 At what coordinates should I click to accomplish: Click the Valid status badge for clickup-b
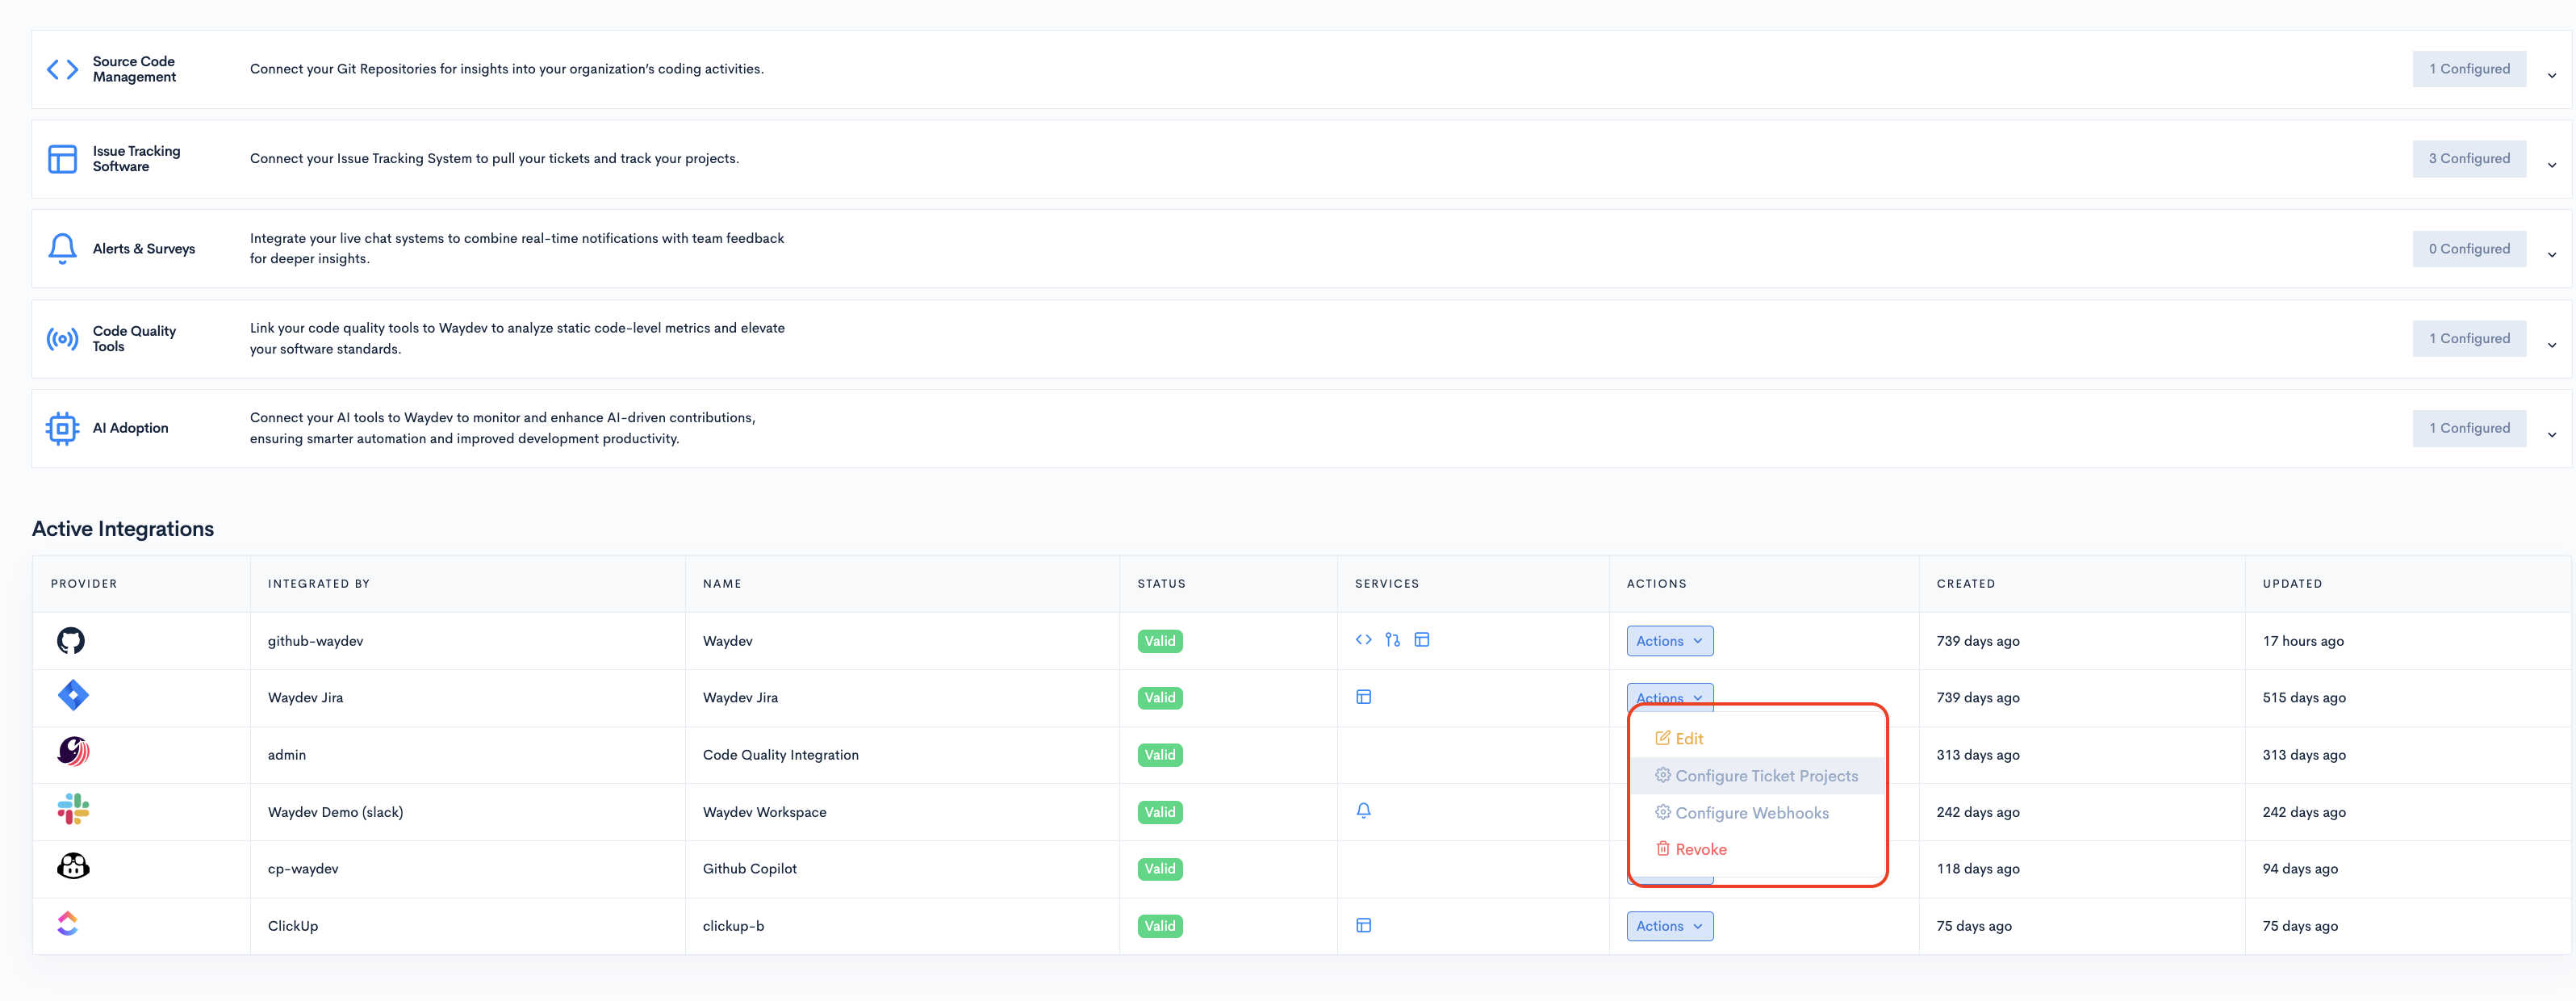(1159, 926)
